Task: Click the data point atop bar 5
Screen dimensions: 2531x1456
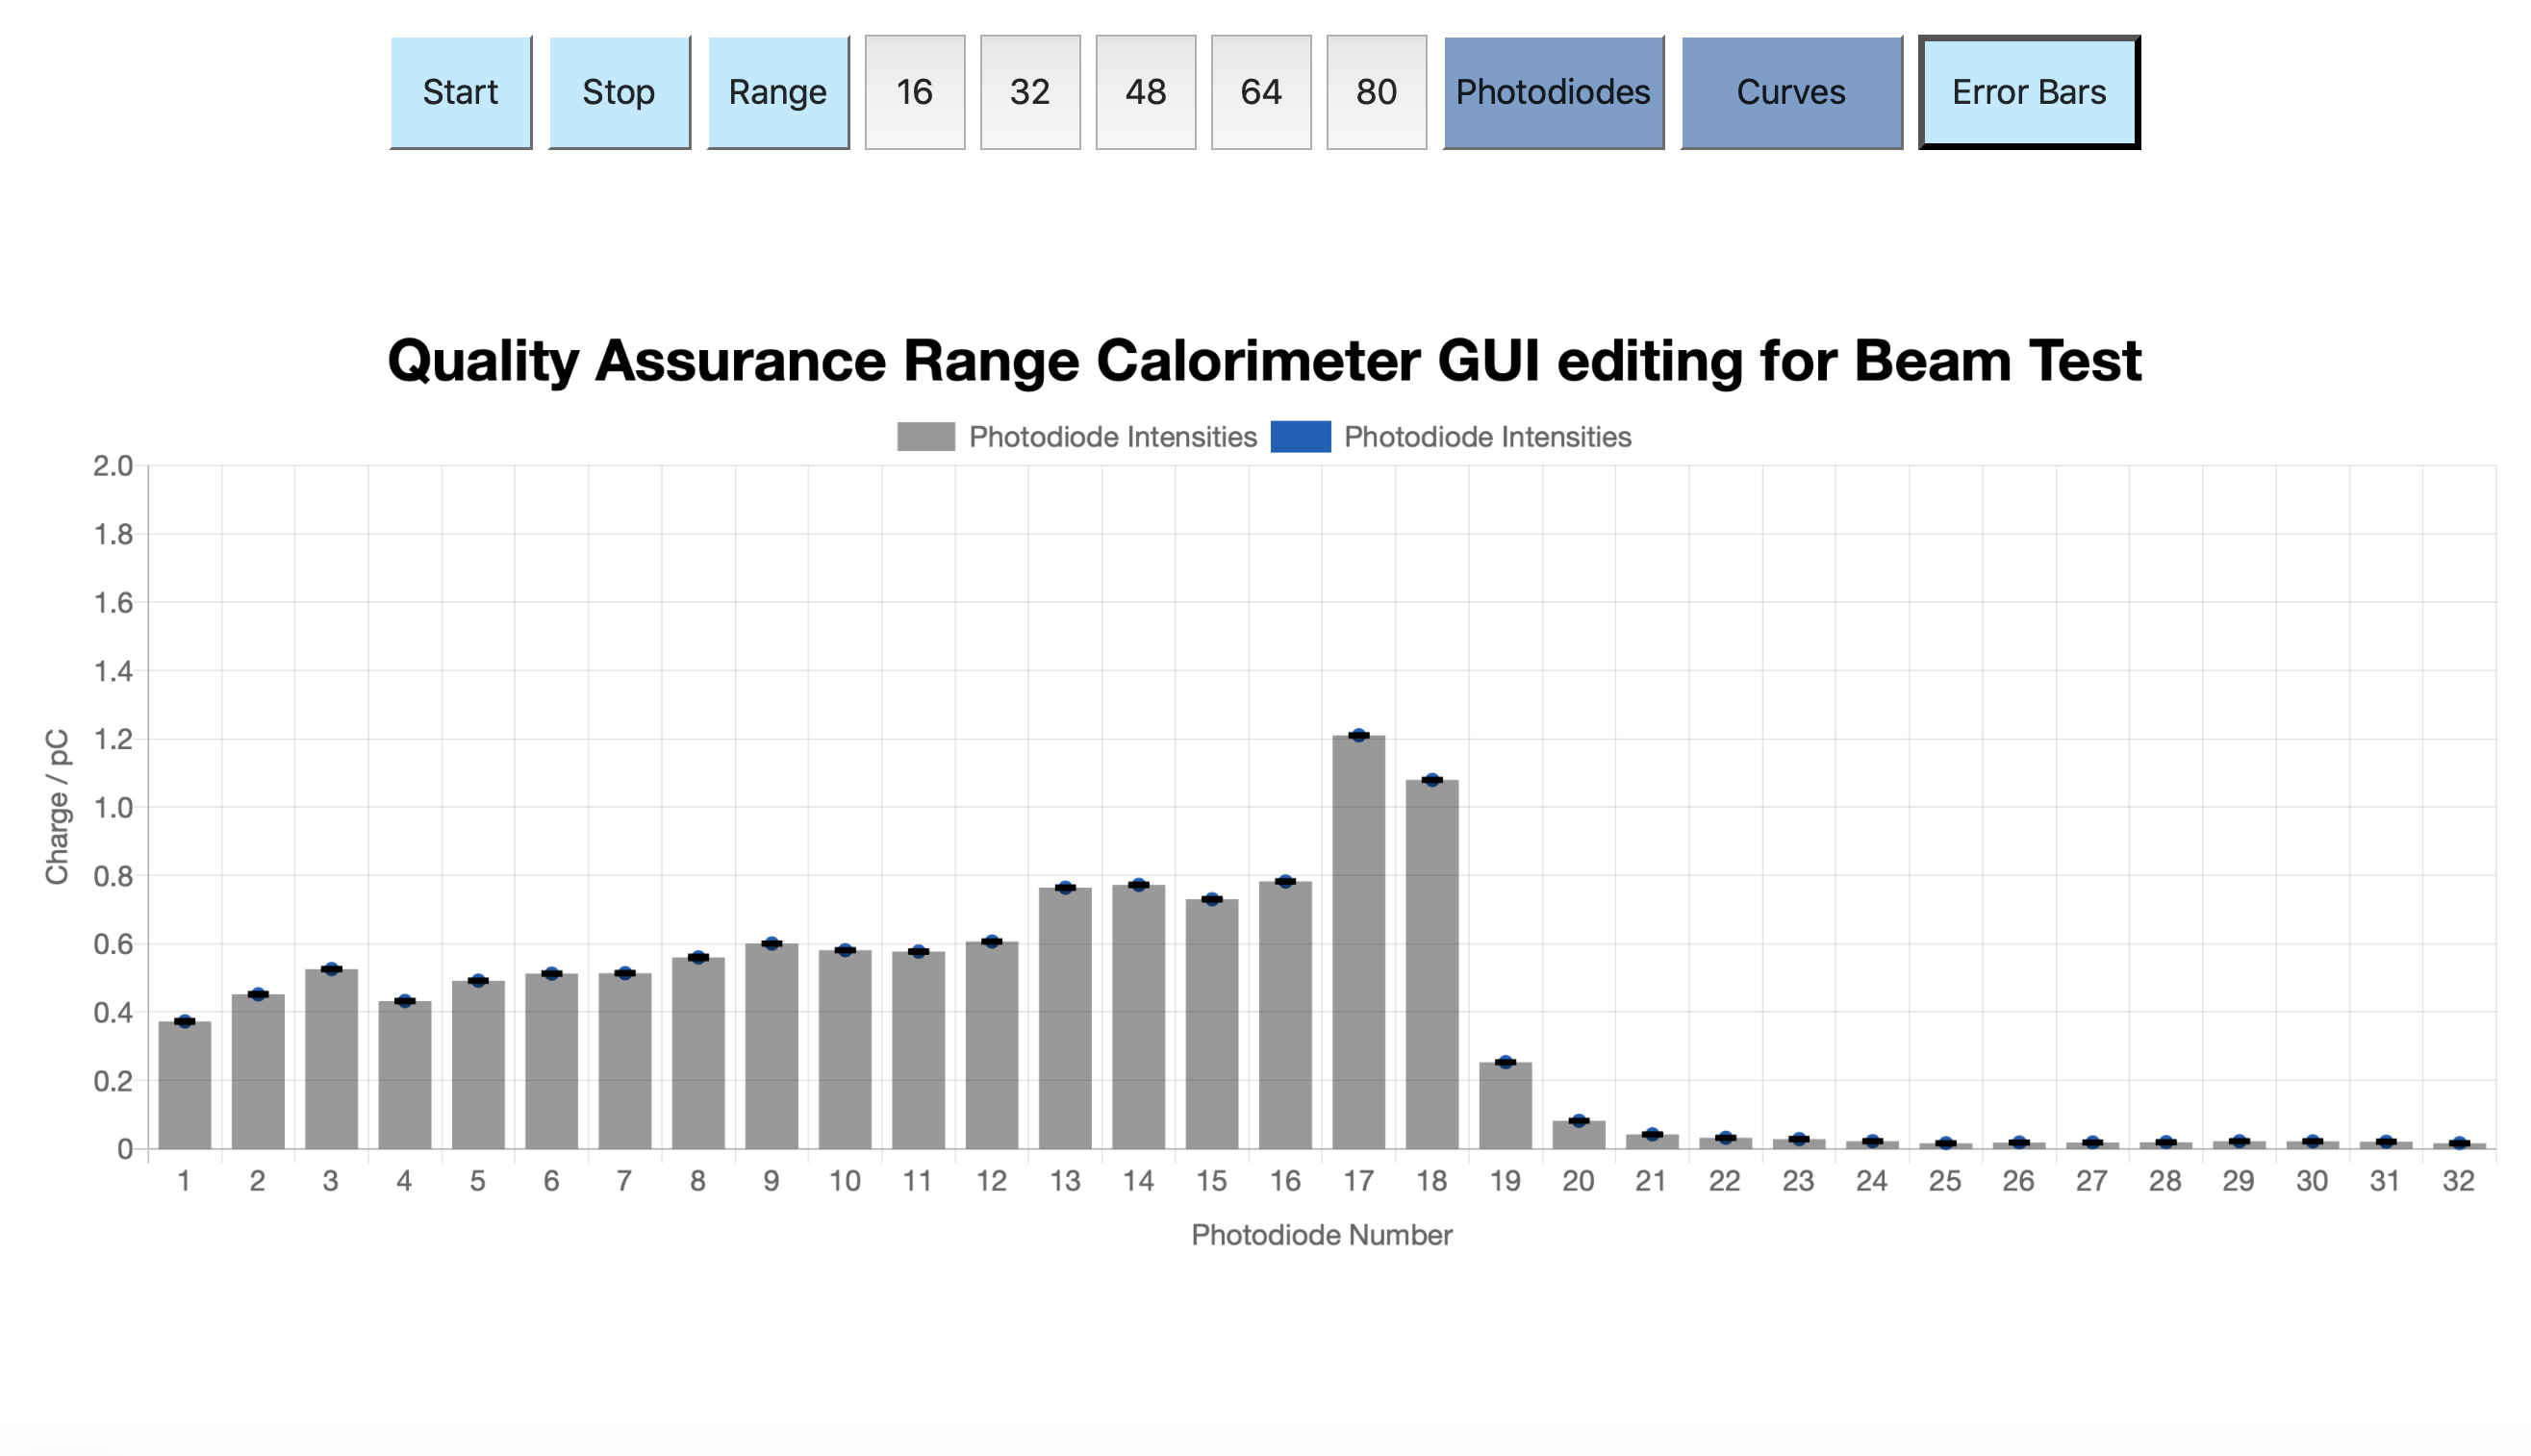Action: [477, 981]
